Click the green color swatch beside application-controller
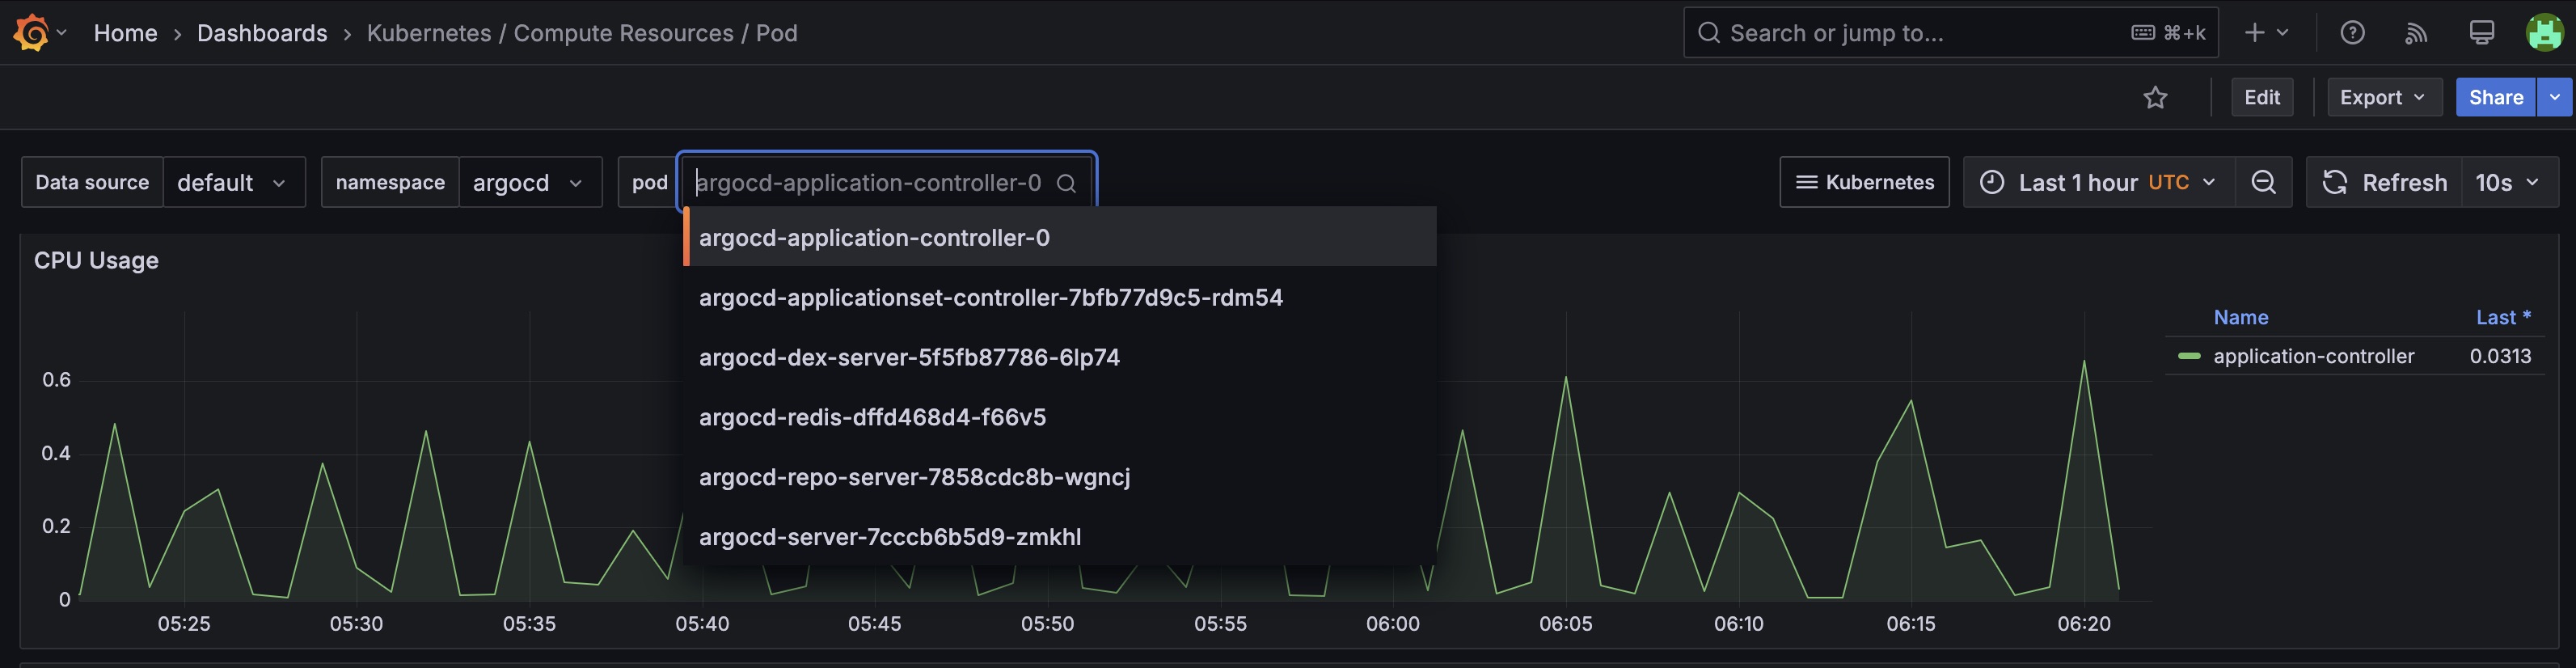The width and height of the screenshot is (2576, 668). [x=2190, y=355]
